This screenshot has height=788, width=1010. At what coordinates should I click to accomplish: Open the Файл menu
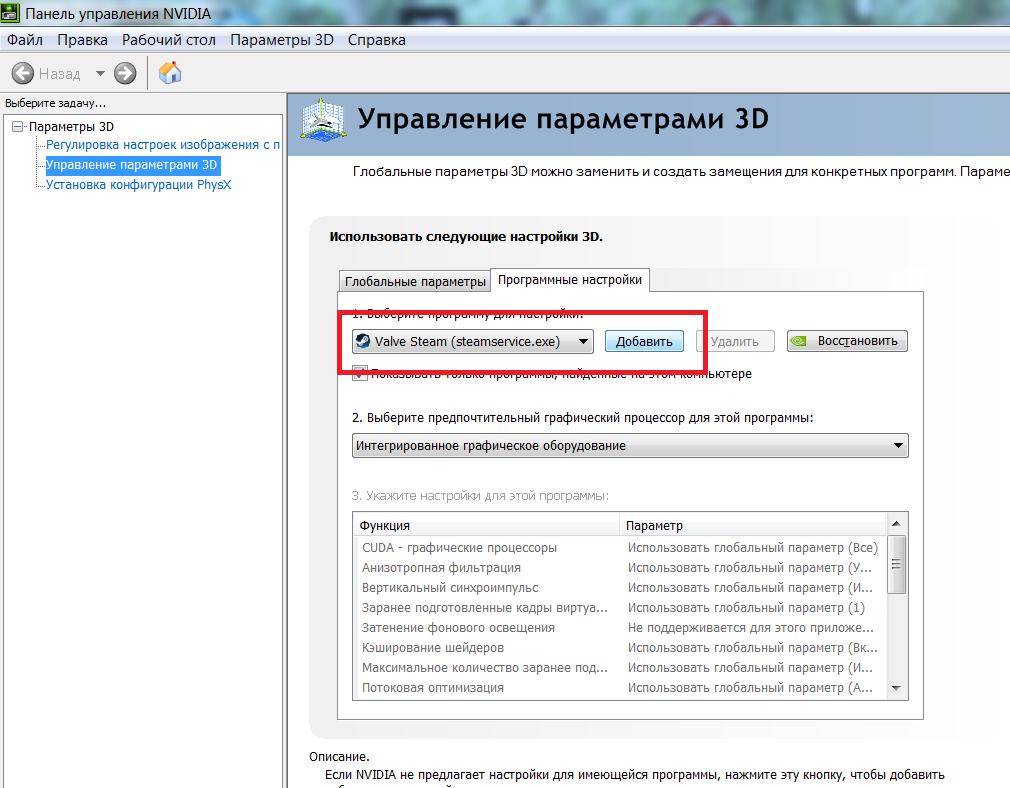(24, 40)
